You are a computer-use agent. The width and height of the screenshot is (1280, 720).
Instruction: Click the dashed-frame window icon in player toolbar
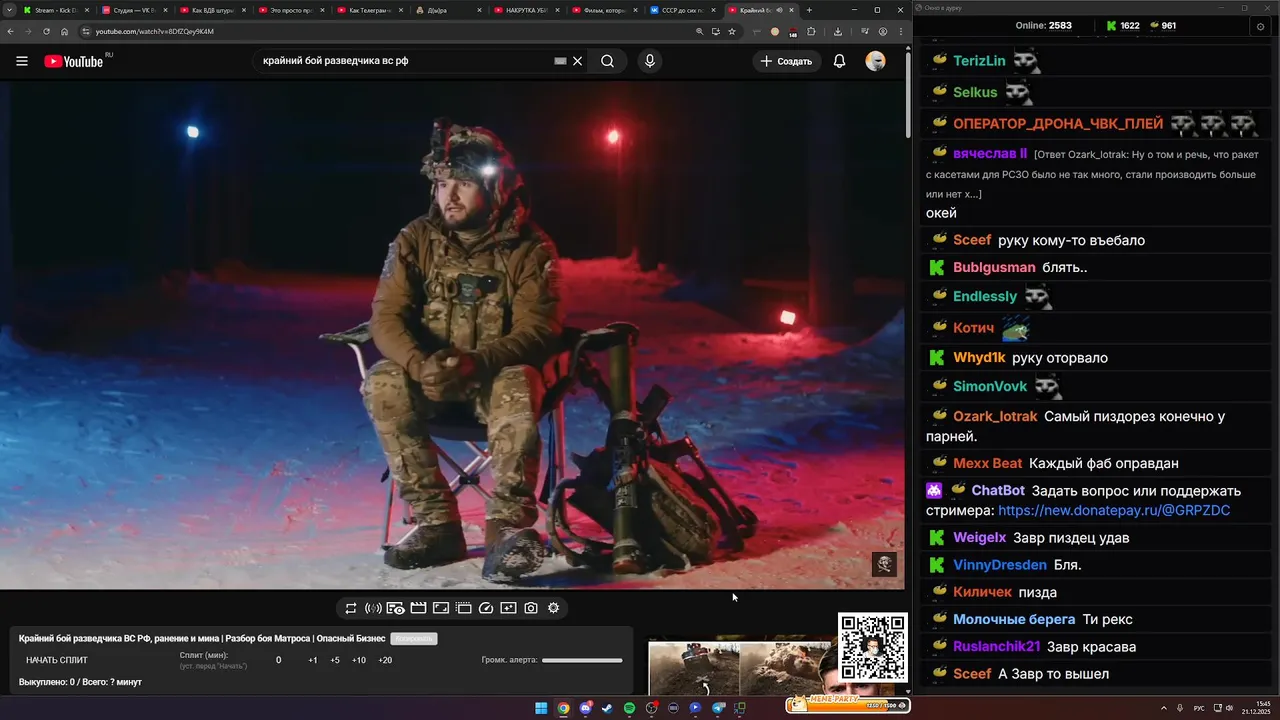464,608
